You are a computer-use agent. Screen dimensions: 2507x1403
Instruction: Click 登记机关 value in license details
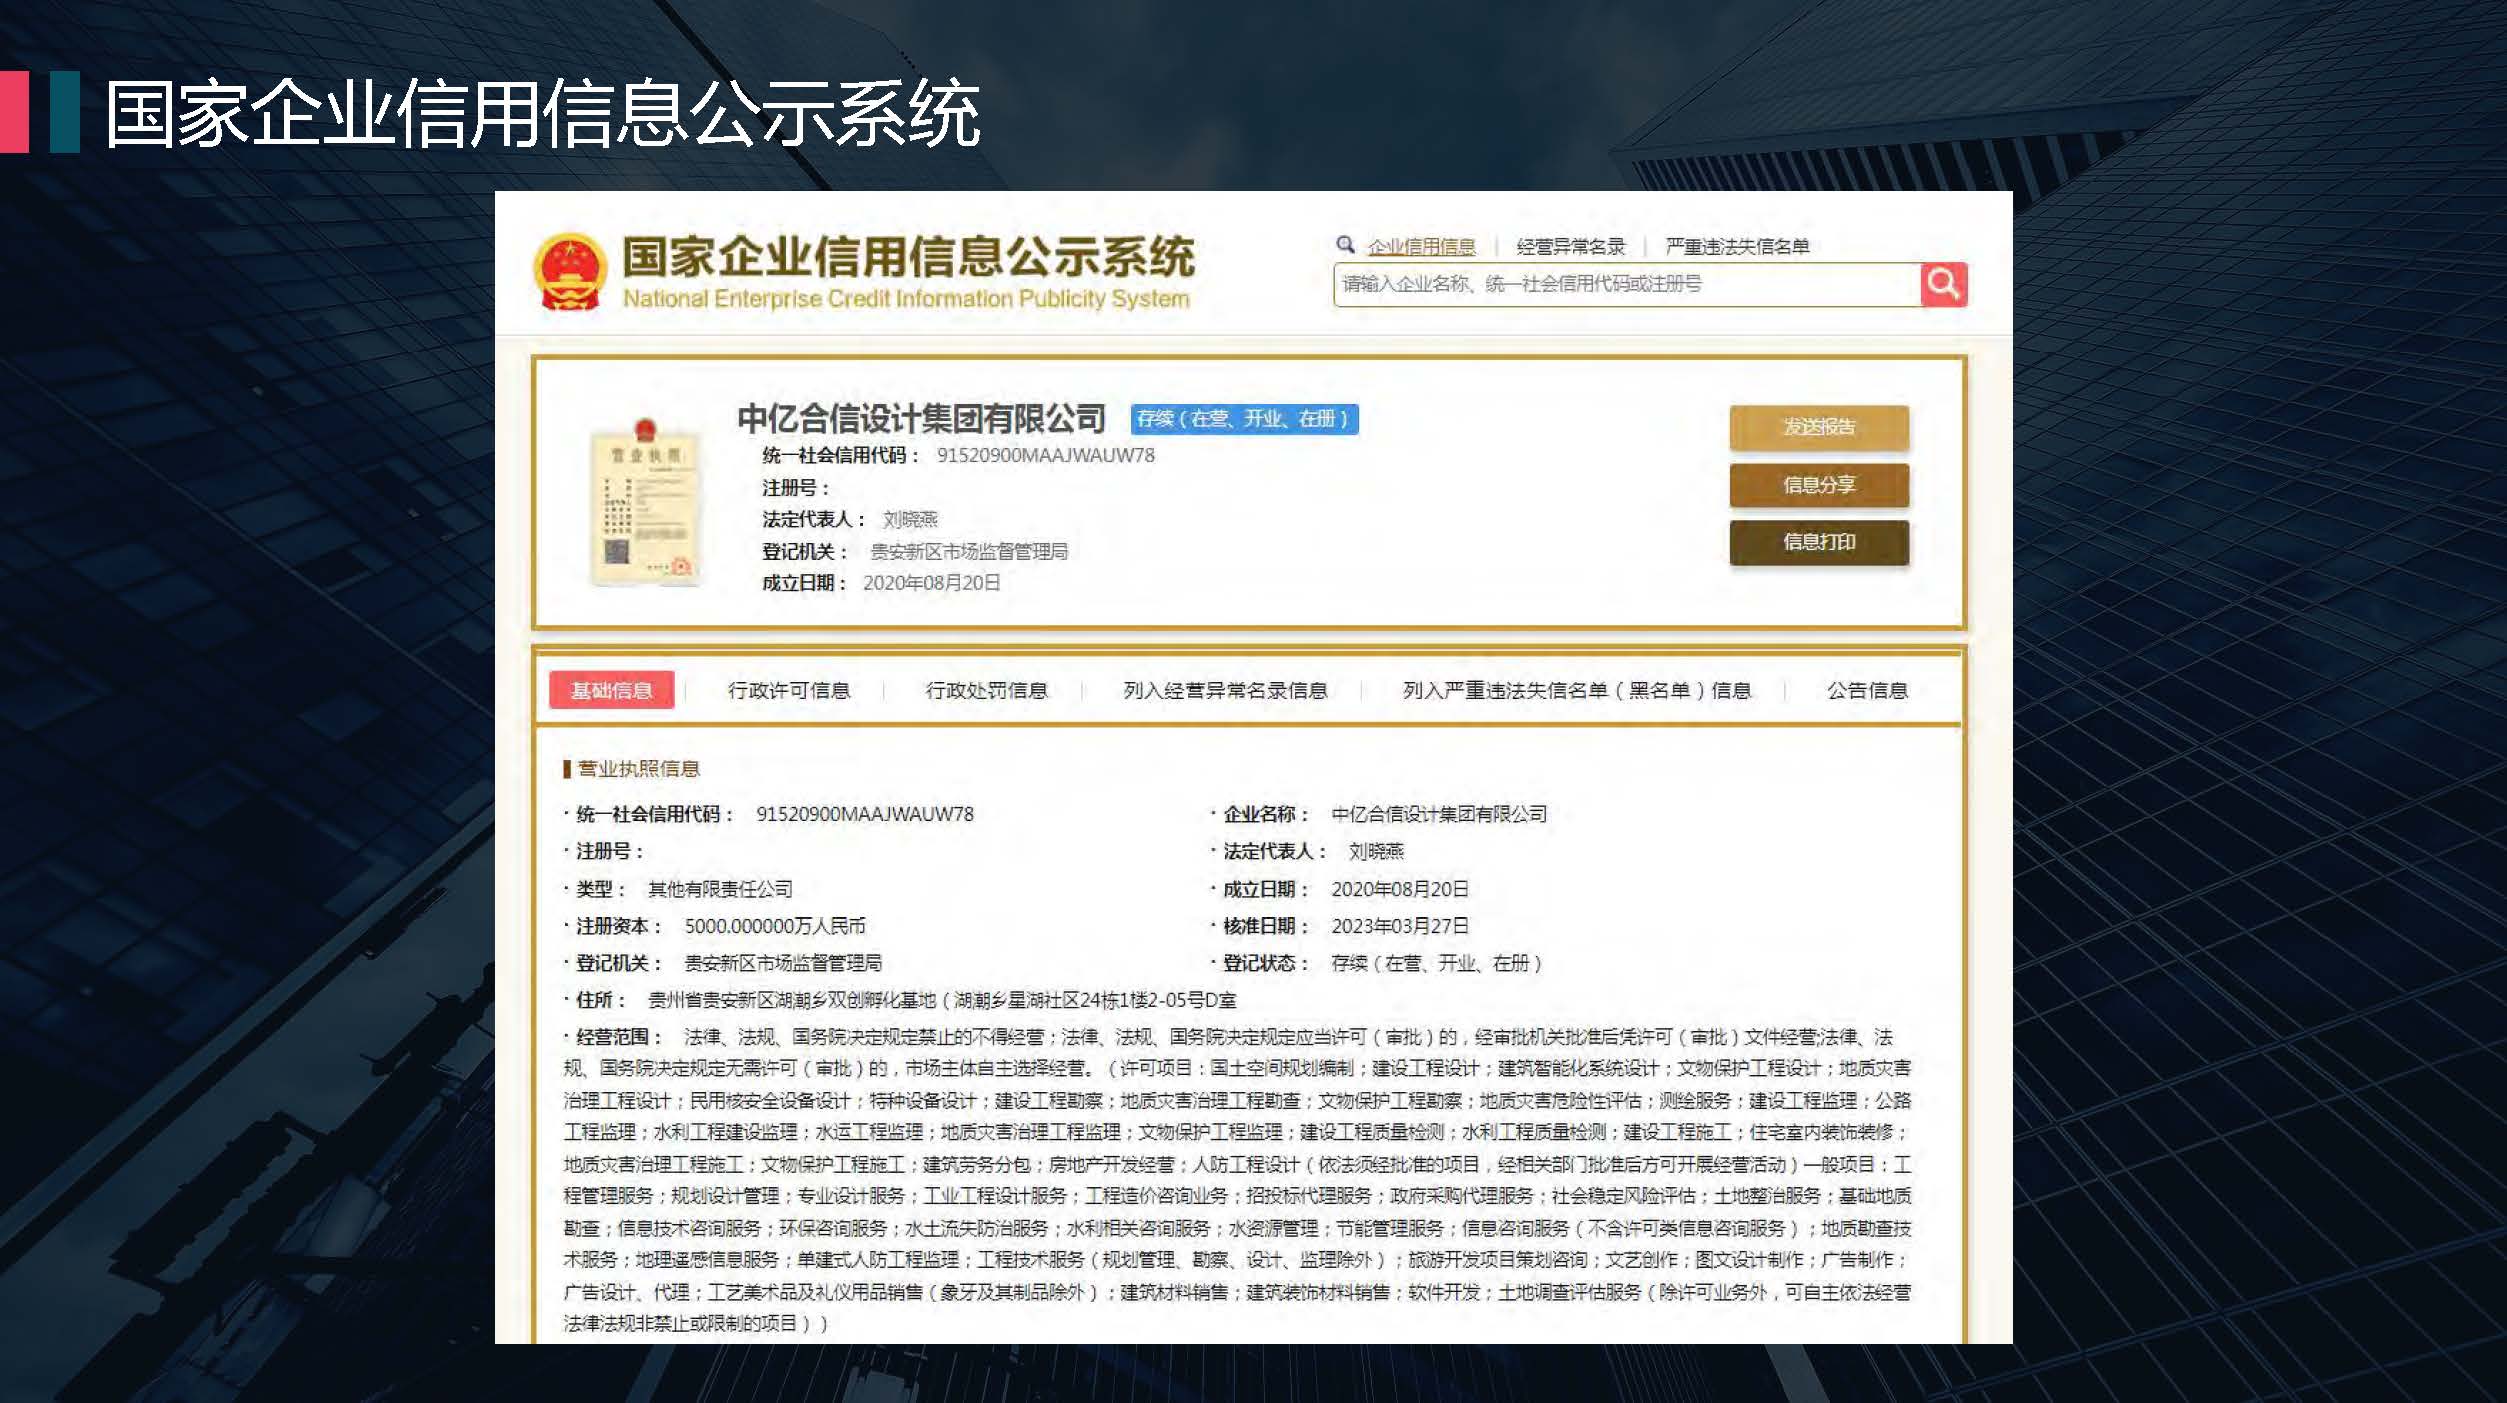click(782, 963)
